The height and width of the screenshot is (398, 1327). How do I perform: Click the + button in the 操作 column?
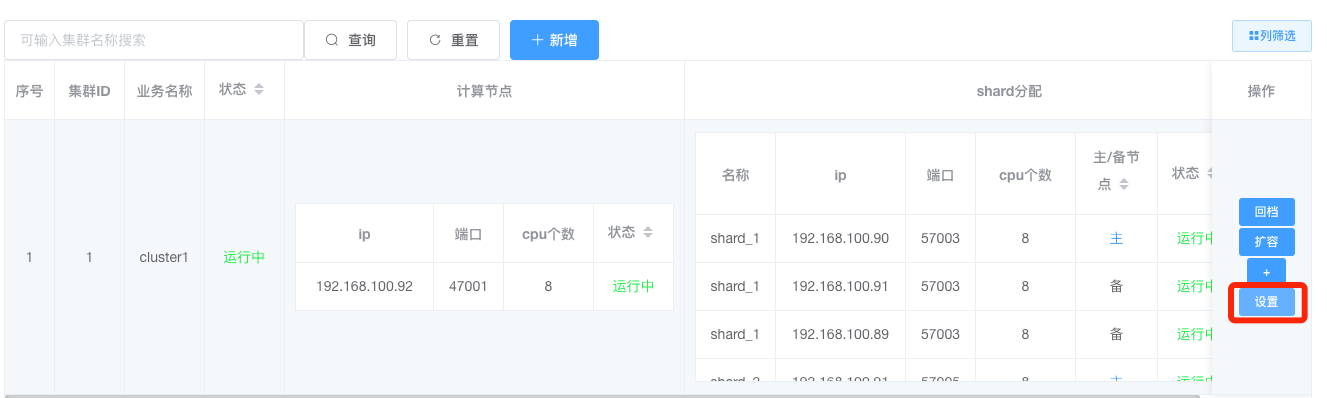point(1266,272)
